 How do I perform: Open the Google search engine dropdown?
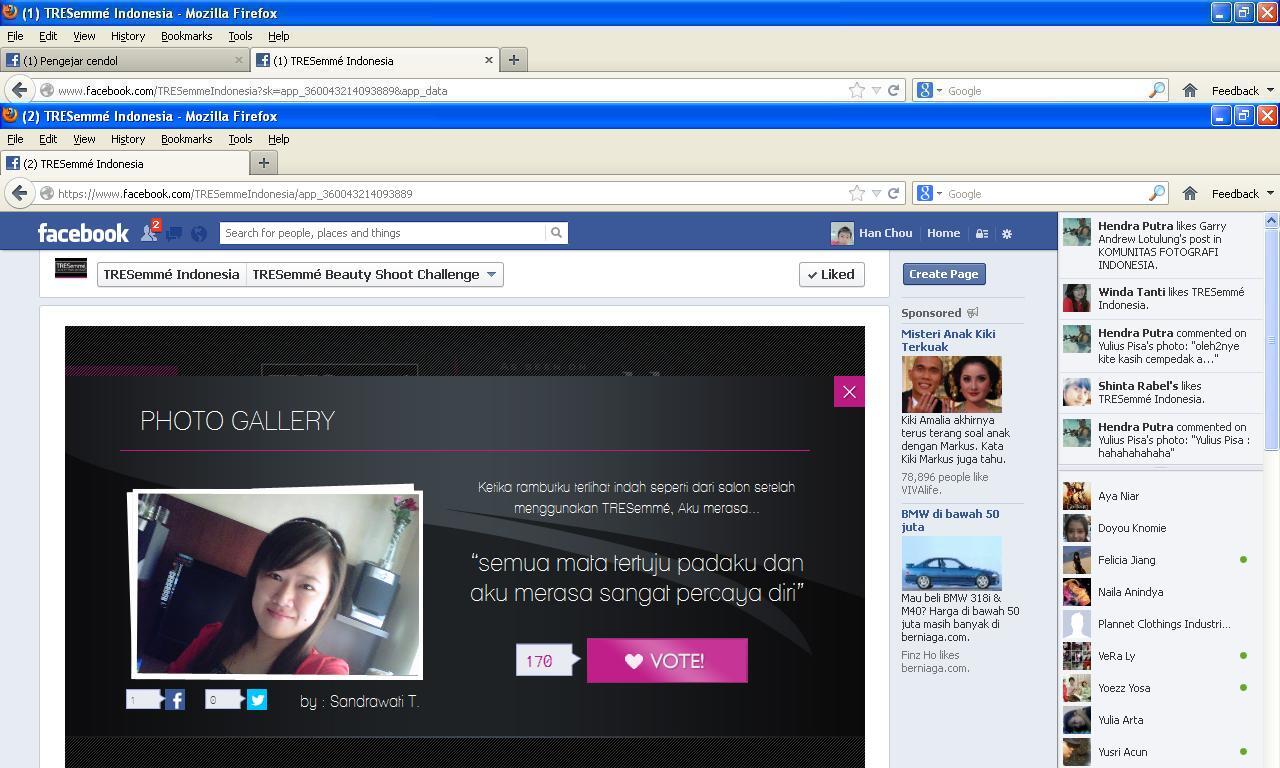pos(929,194)
